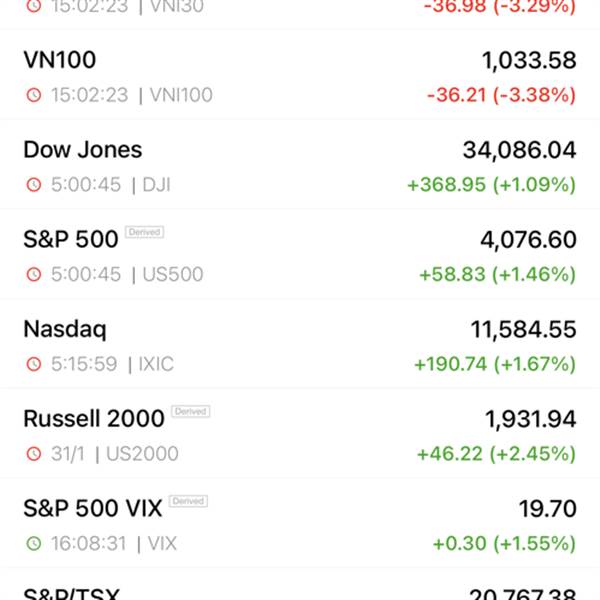
Task: Click the red clock icon beside VNI100
Action: pyautogui.click(x=34, y=95)
